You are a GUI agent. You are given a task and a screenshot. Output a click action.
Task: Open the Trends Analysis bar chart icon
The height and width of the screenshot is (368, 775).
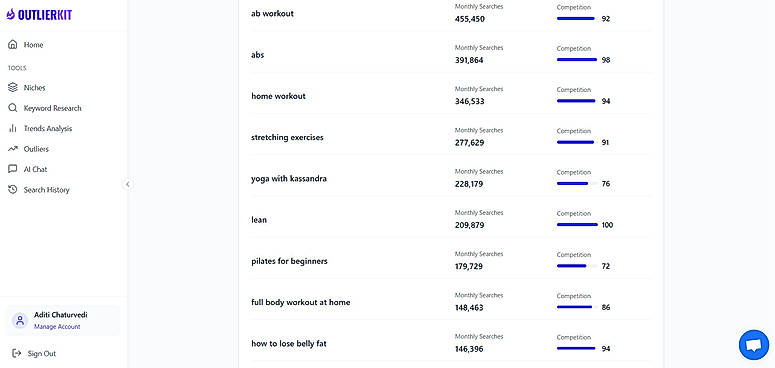point(13,128)
